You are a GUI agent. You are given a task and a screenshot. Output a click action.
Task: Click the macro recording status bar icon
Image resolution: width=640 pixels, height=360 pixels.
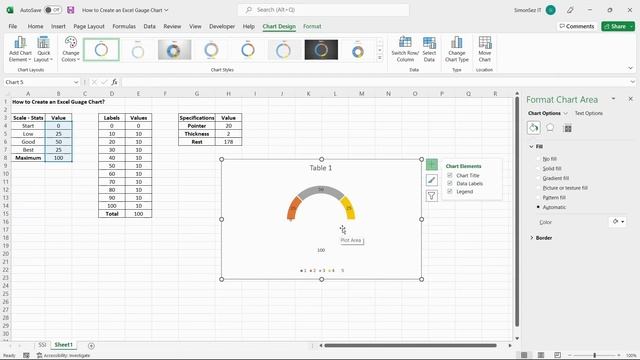pyautogui.click(x=26, y=356)
